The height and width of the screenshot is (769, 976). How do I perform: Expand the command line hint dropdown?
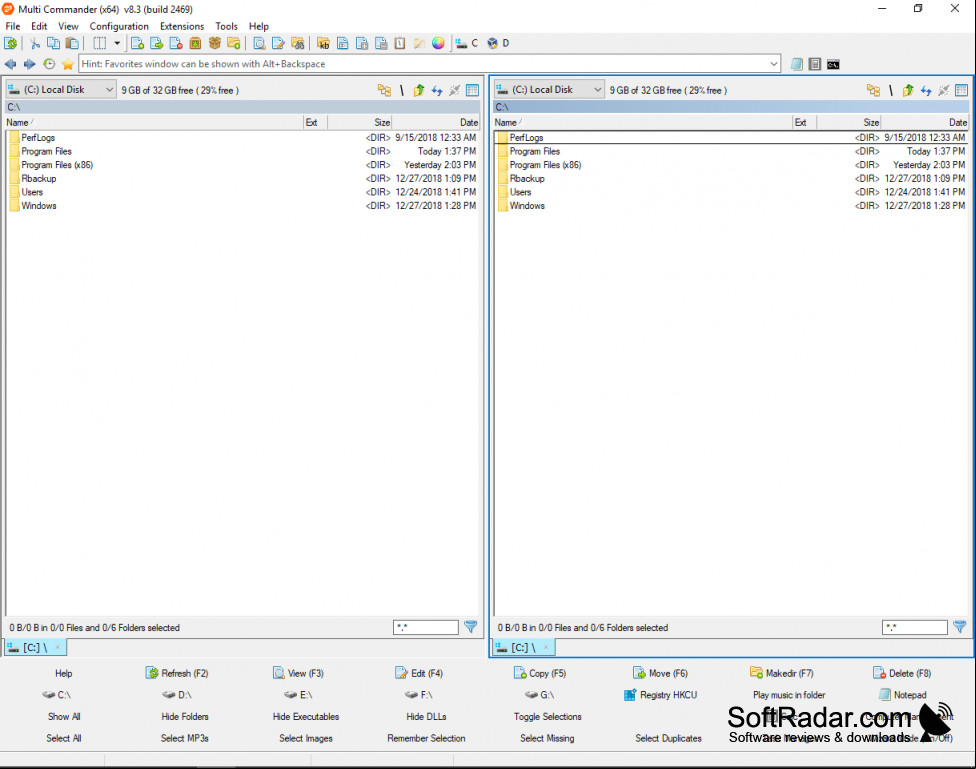point(774,64)
